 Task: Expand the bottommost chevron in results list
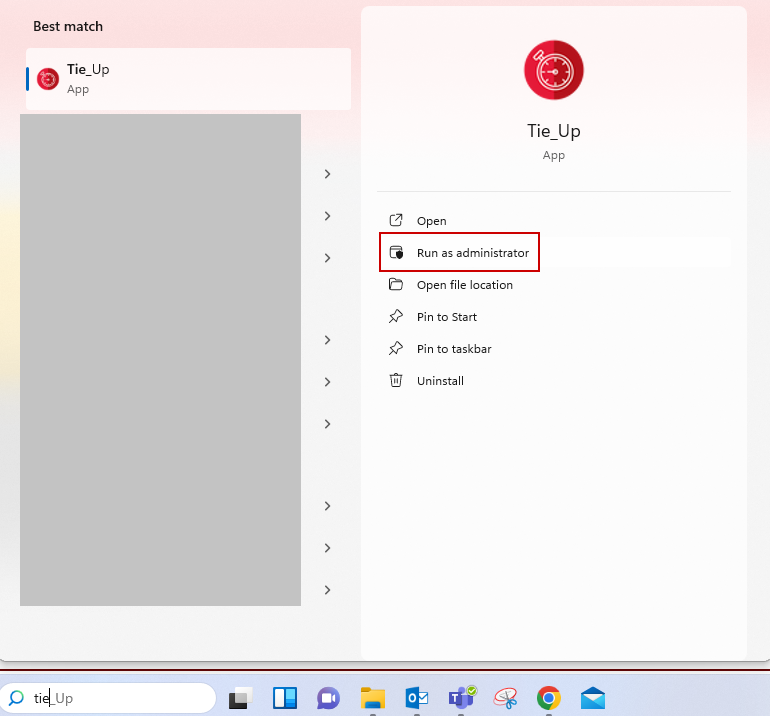coord(327,590)
